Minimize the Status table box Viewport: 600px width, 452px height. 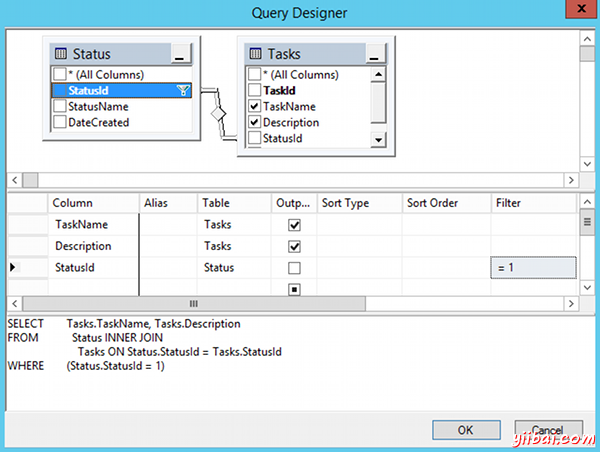tap(178, 54)
